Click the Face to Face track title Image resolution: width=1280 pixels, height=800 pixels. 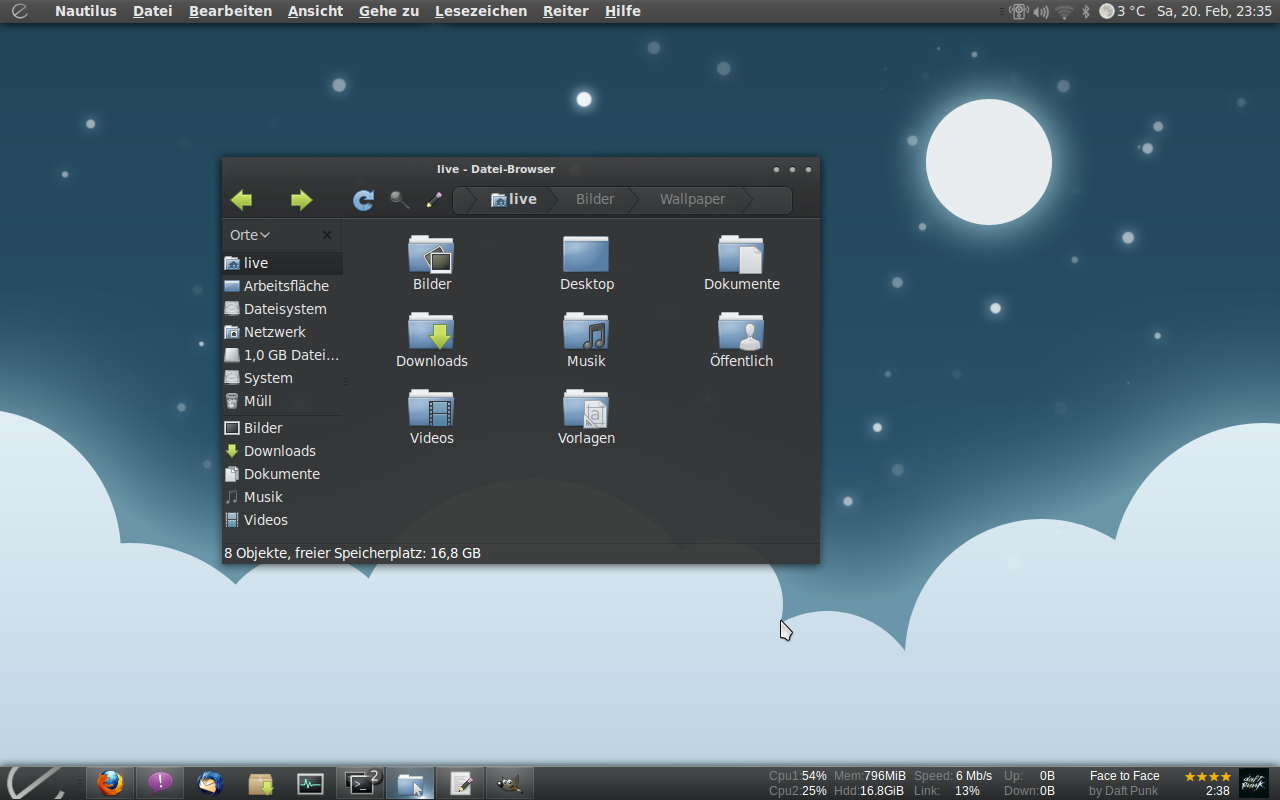(x=1124, y=776)
